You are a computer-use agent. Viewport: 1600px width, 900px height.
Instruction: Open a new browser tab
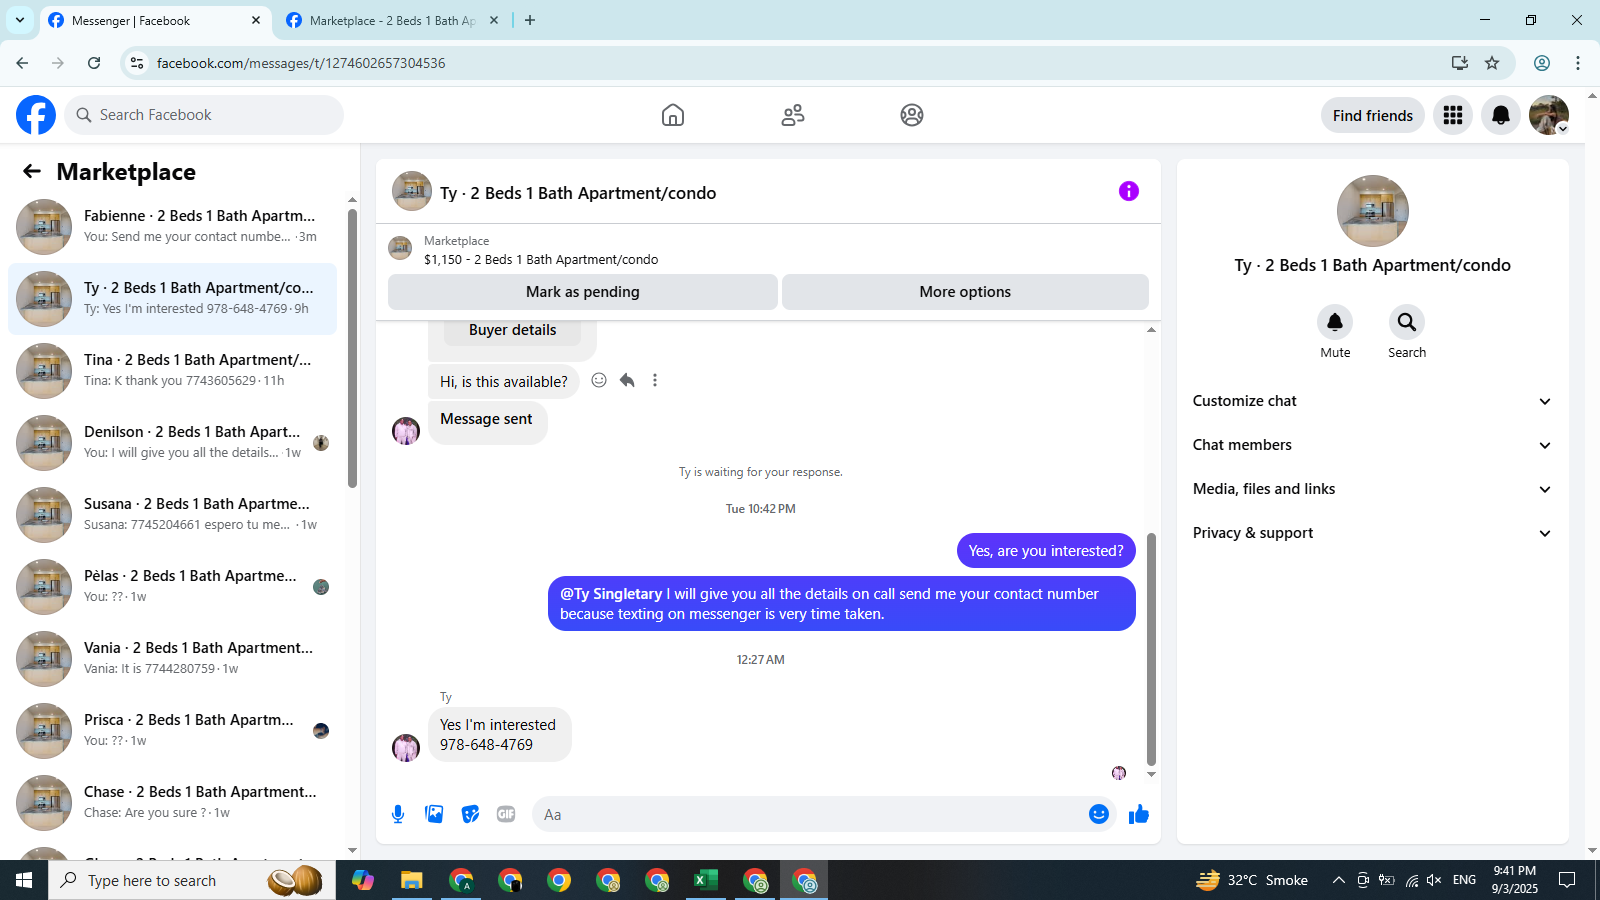[x=530, y=20]
